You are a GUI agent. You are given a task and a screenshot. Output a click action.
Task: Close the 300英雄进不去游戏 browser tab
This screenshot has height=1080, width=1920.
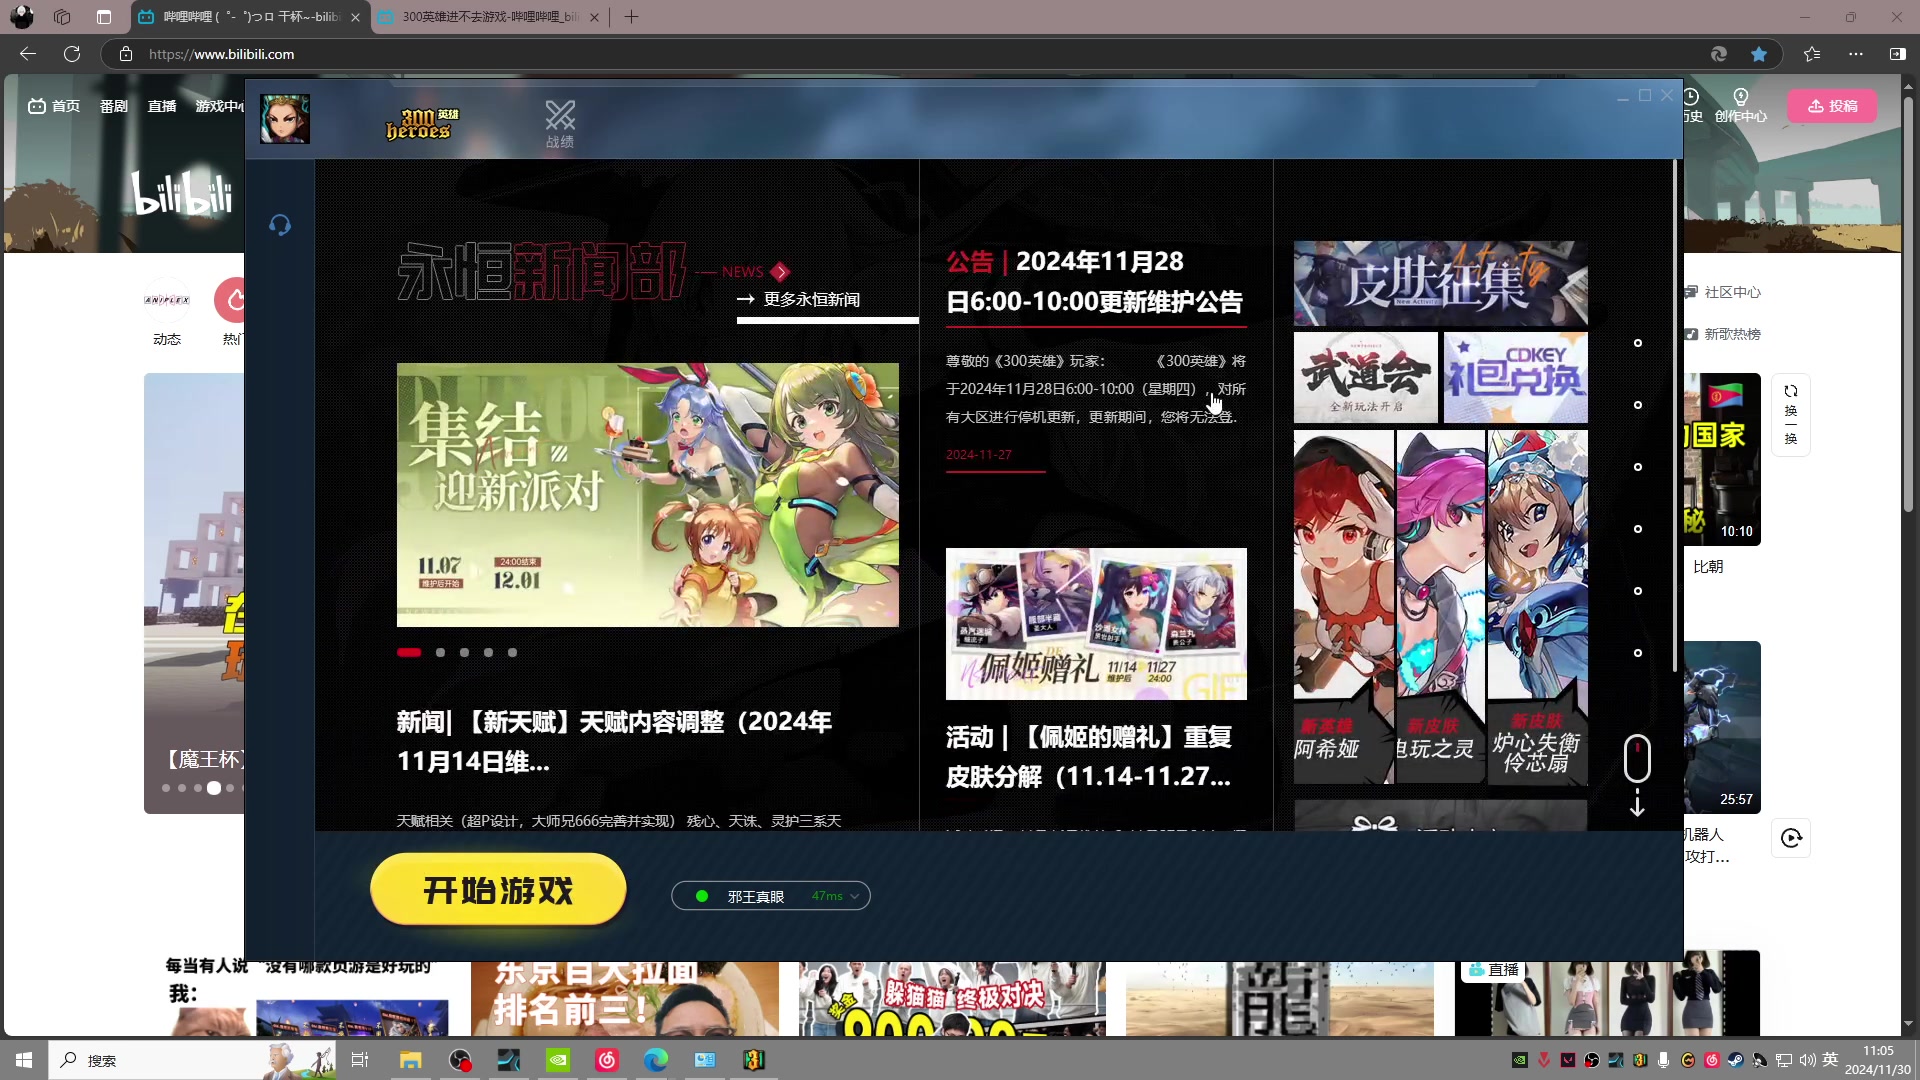tap(595, 17)
